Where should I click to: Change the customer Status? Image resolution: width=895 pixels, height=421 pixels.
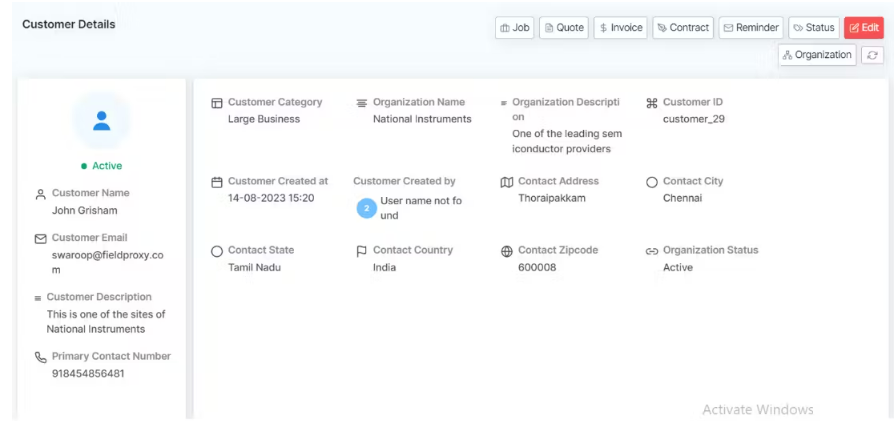coord(814,28)
